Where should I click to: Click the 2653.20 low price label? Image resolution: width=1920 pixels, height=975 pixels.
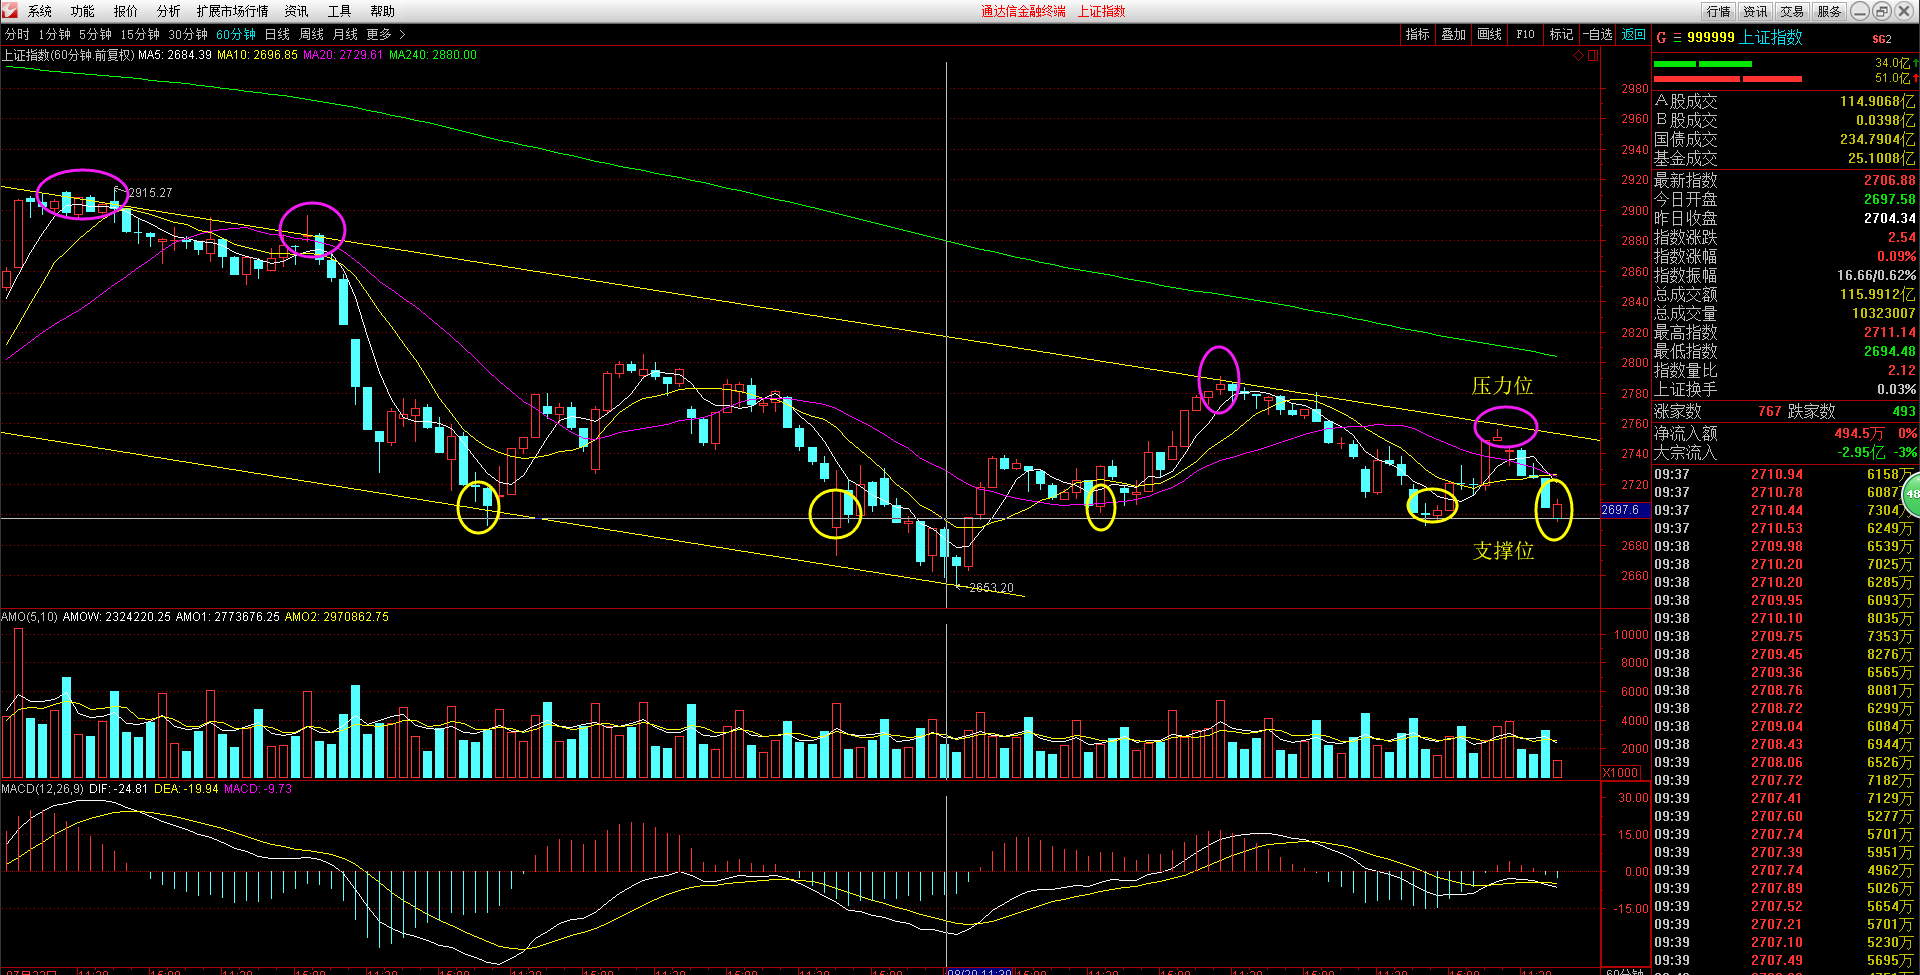pyautogui.click(x=991, y=588)
